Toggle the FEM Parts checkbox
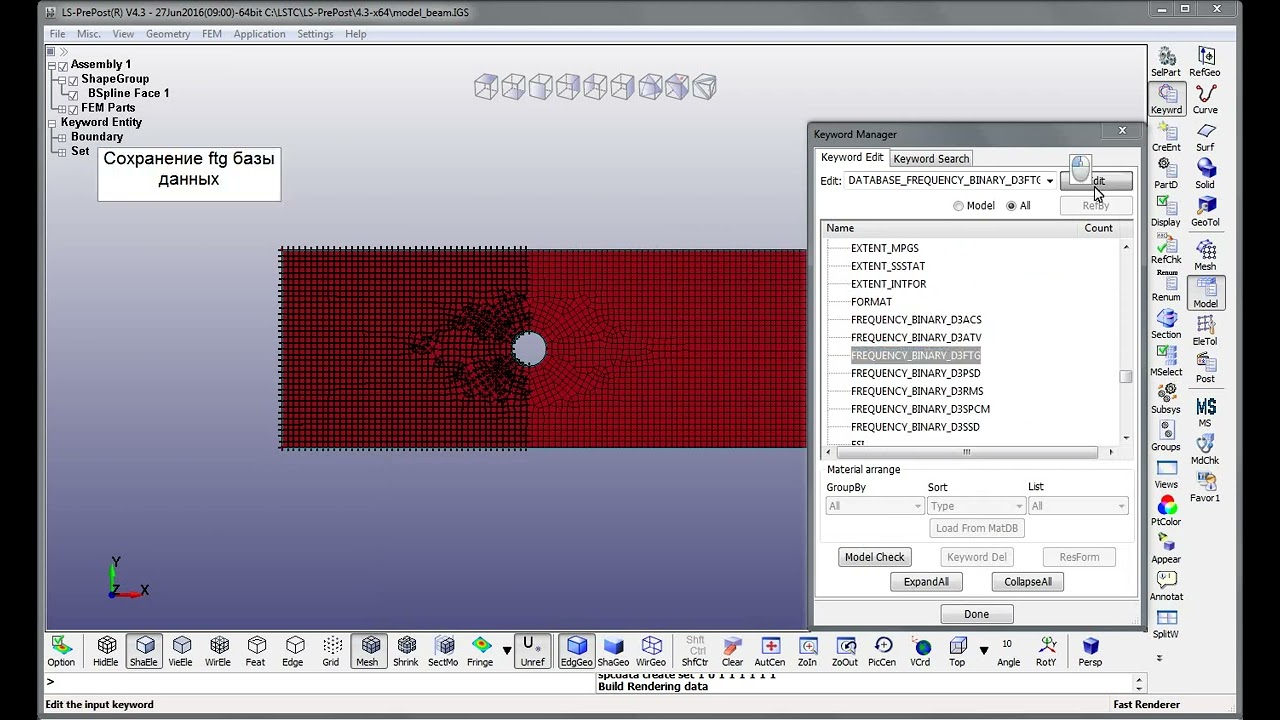1280x720 pixels. click(x=73, y=109)
